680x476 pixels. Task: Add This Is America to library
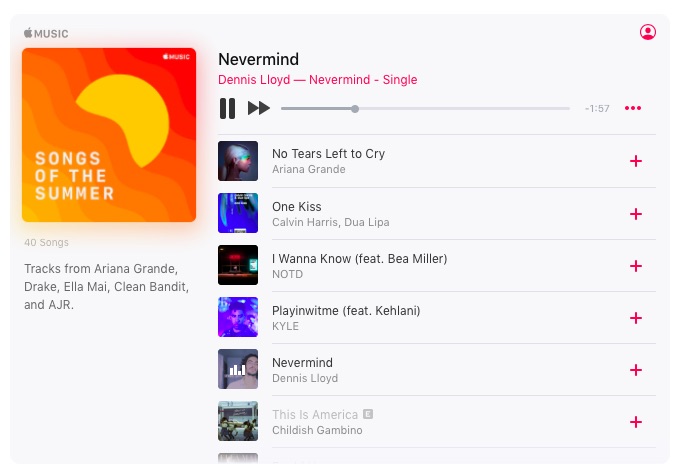[636, 422]
